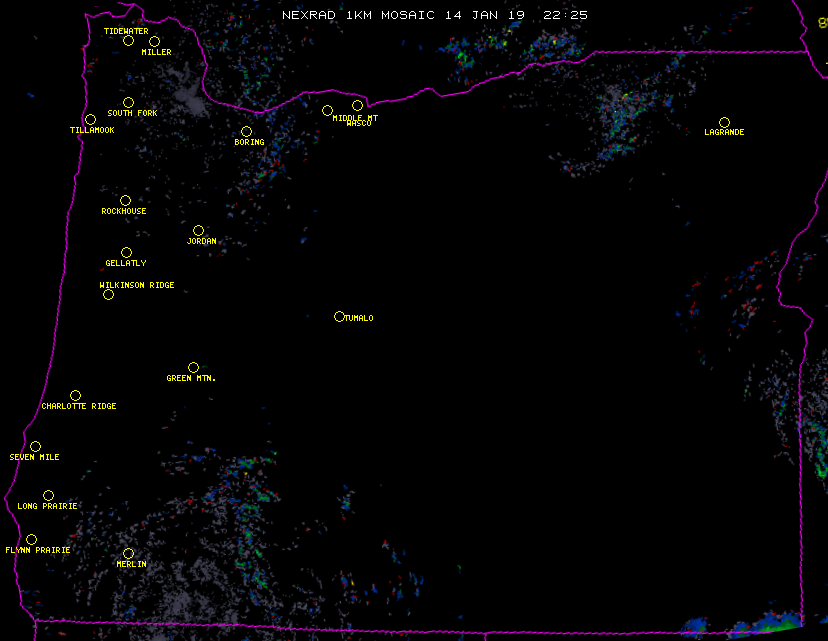Select the Tillamook station marker

coord(90,120)
